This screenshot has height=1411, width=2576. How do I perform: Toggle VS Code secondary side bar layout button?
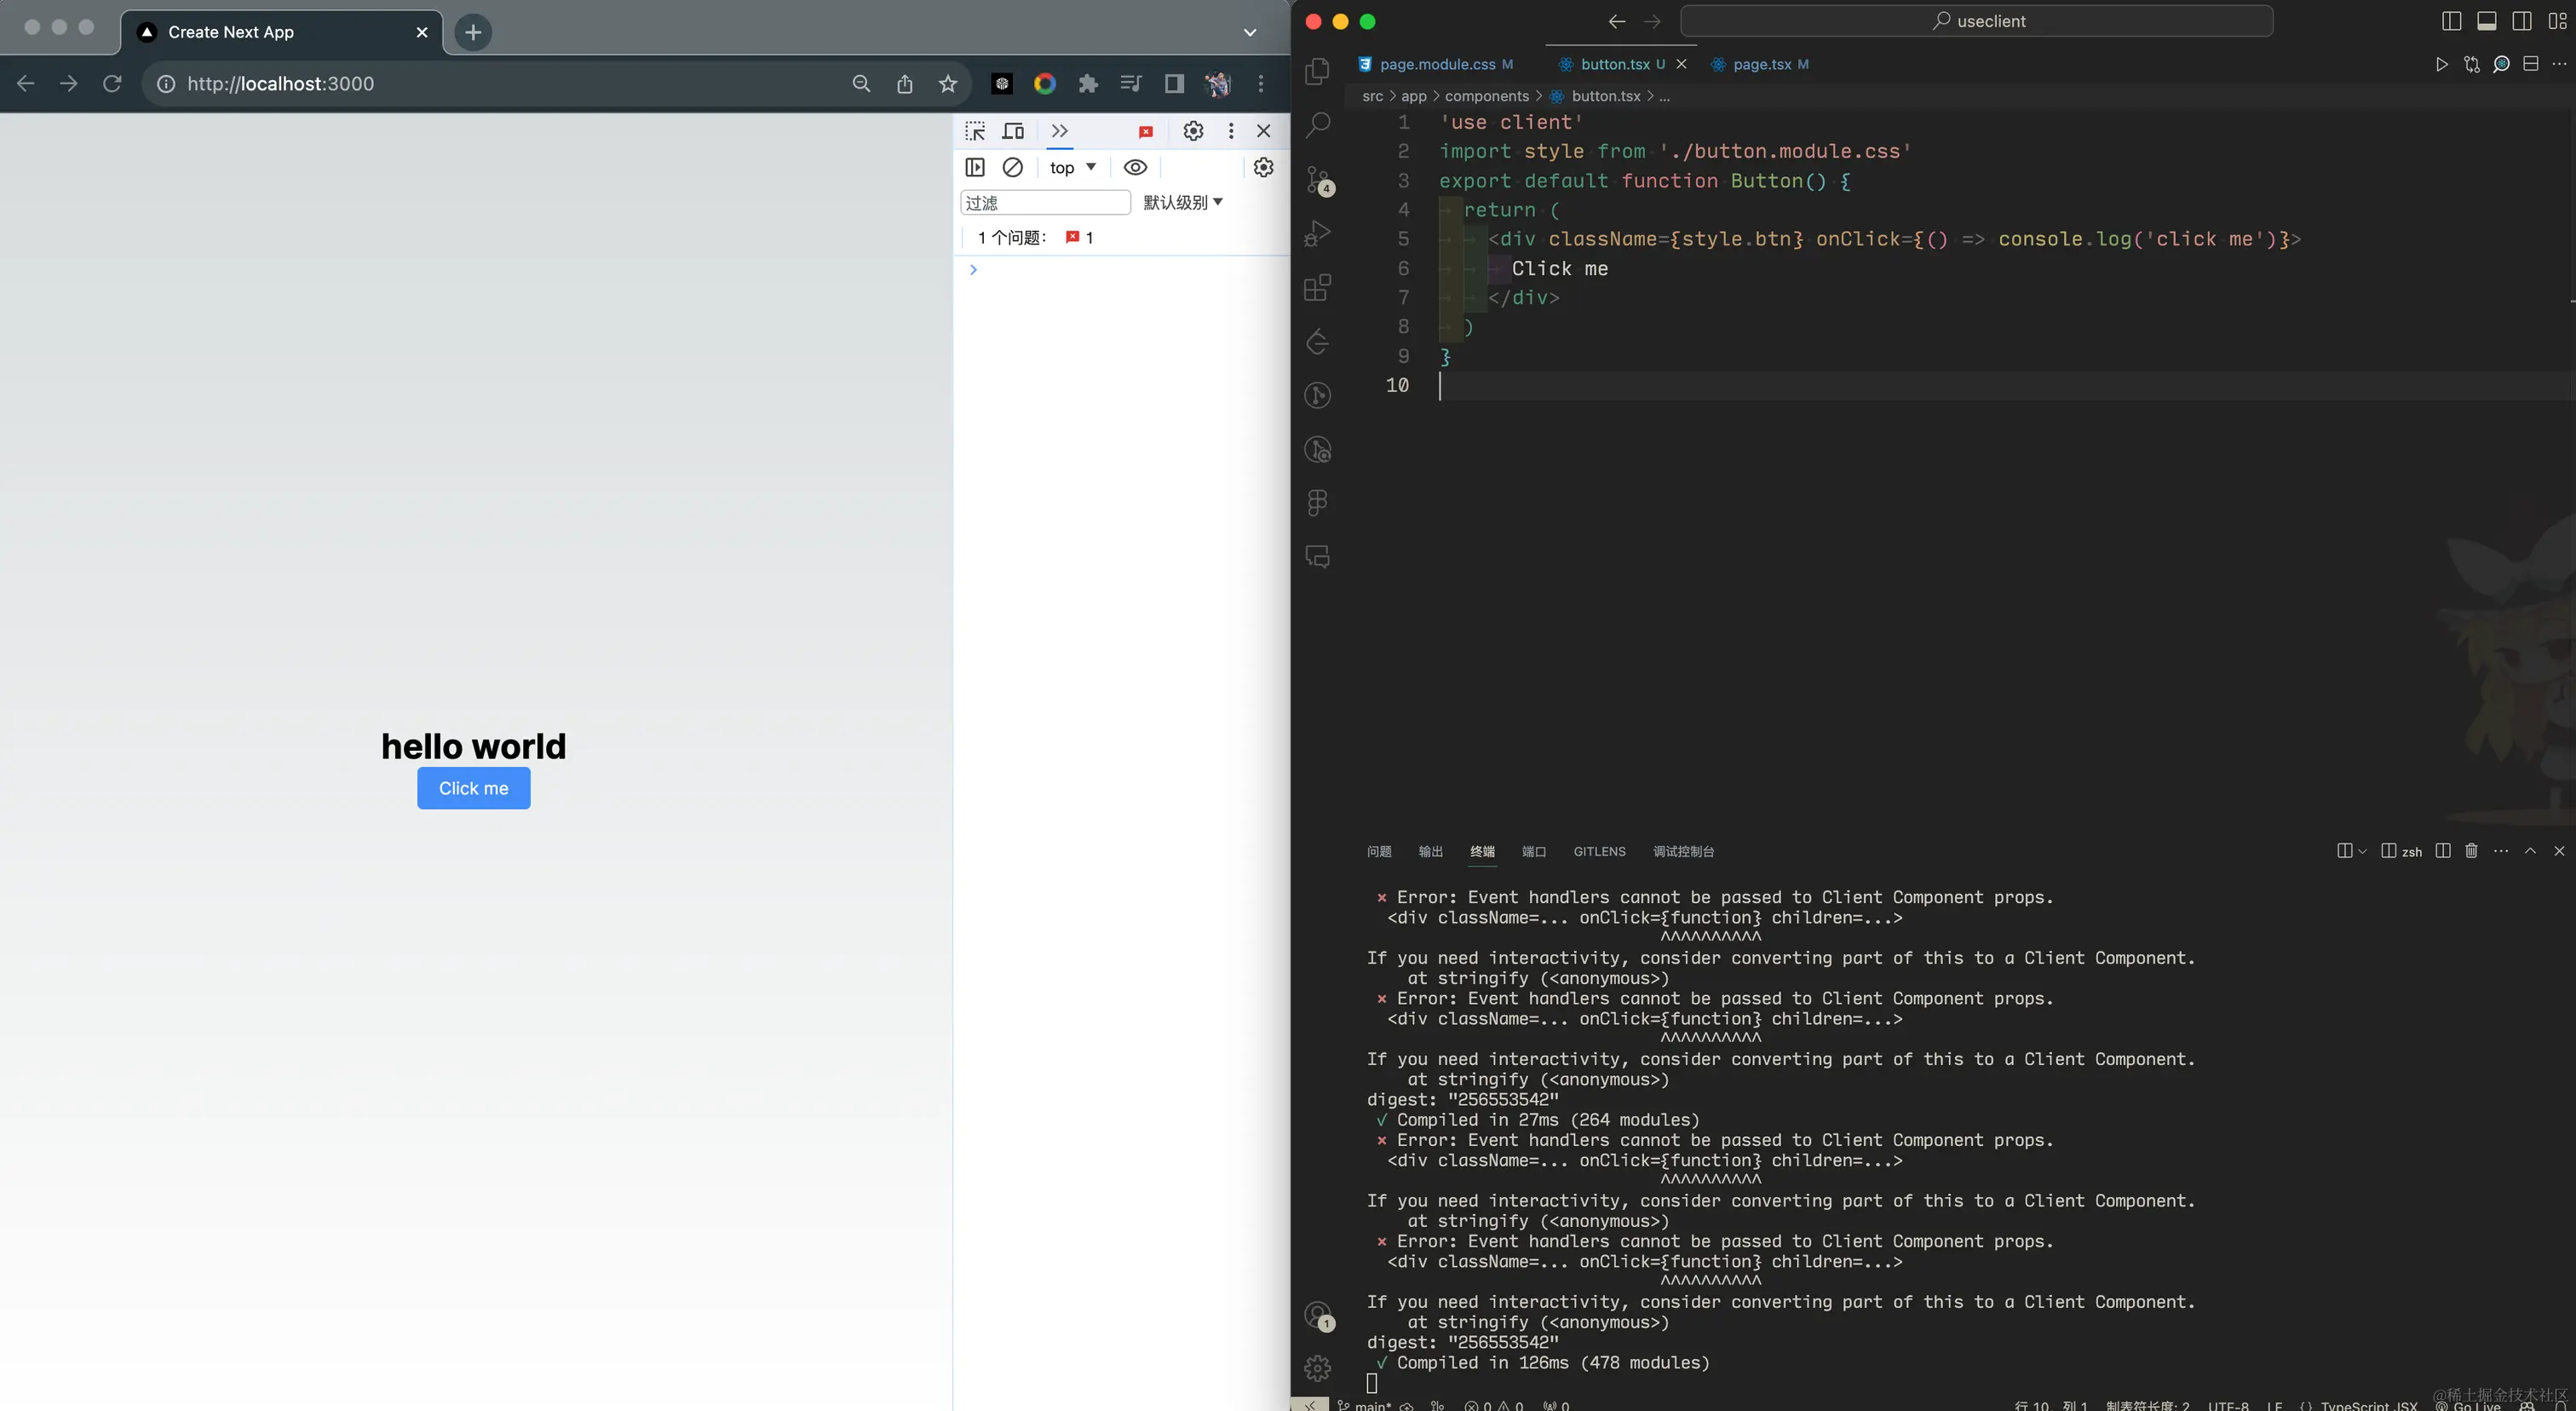[2522, 21]
